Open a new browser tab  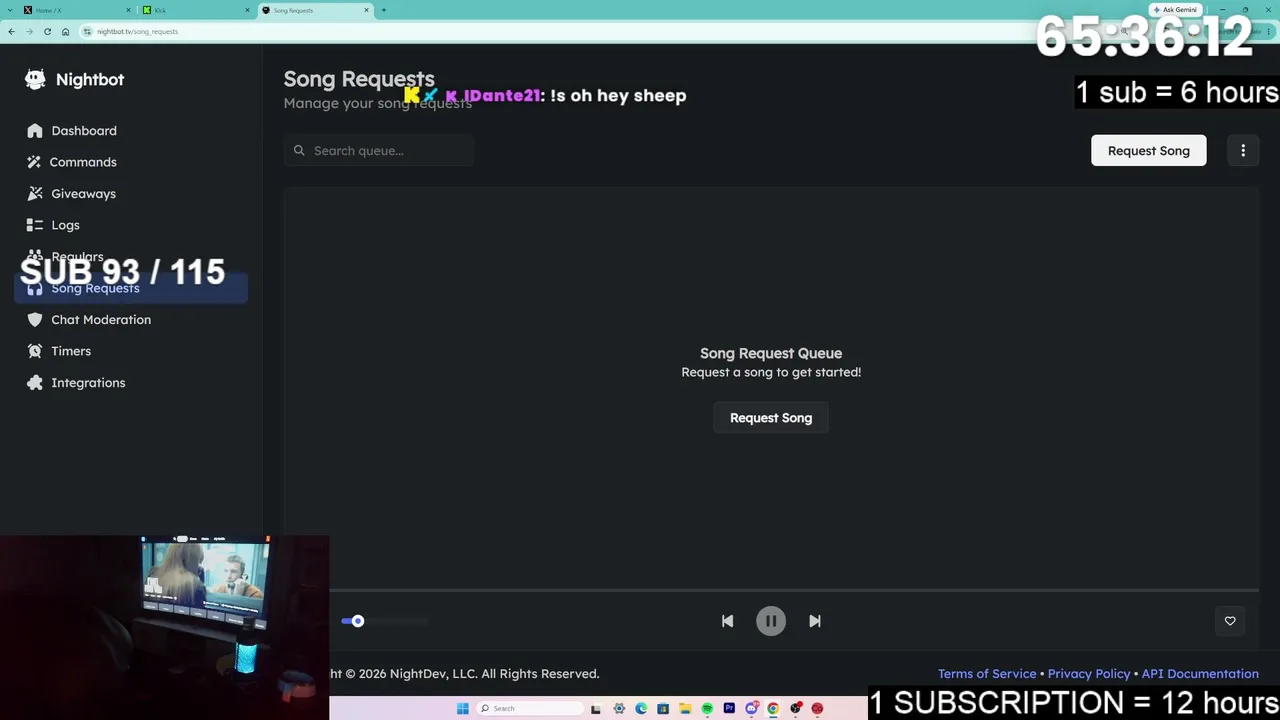coord(384,10)
